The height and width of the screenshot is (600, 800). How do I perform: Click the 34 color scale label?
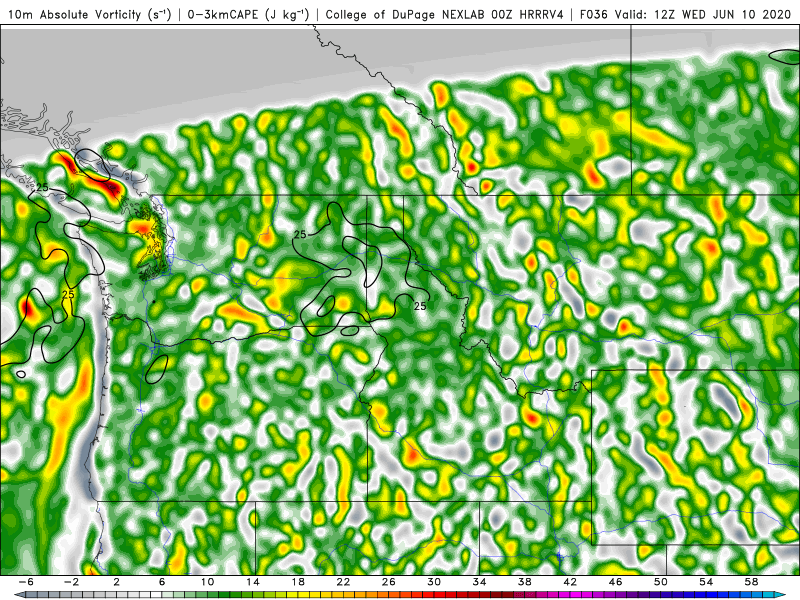coord(480,582)
